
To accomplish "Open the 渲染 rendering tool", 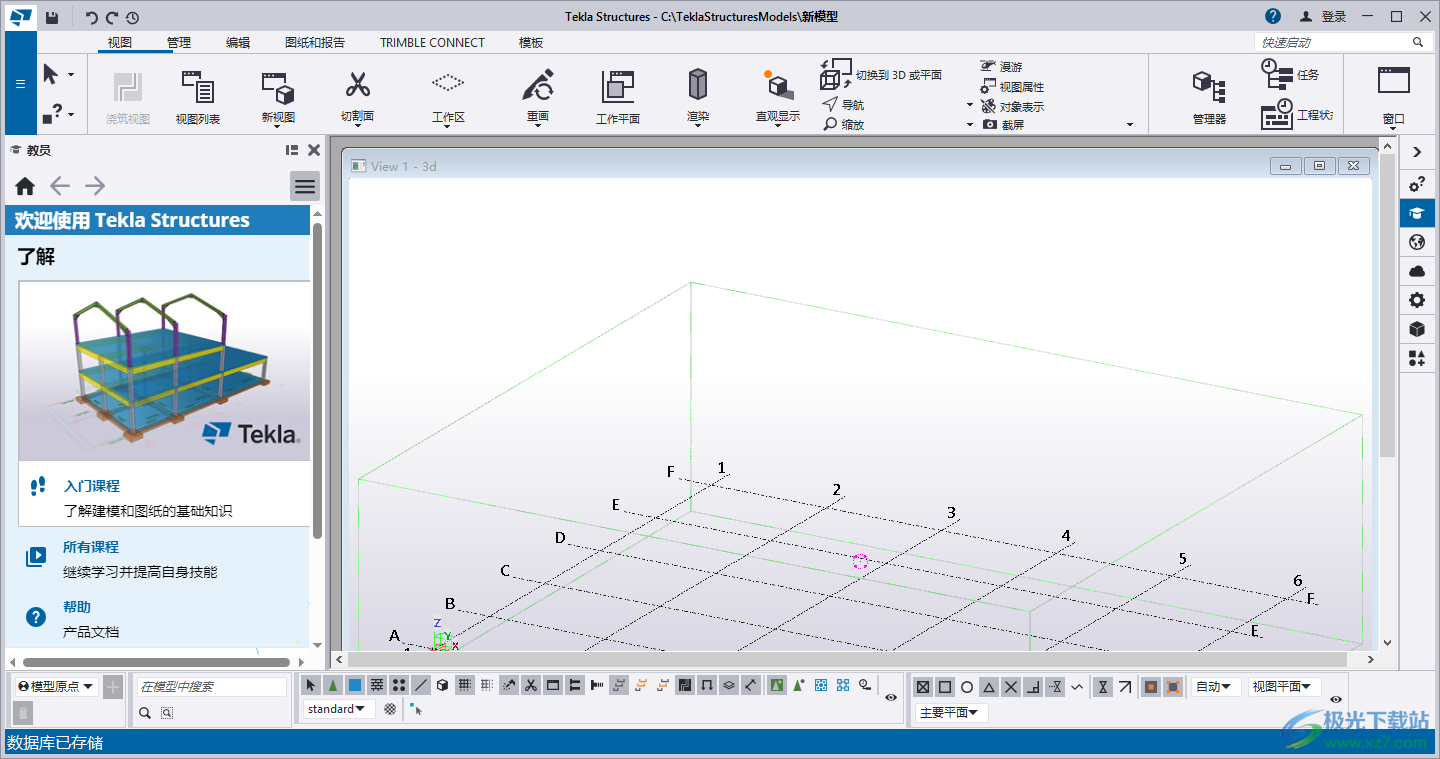I will (x=697, y=95).
